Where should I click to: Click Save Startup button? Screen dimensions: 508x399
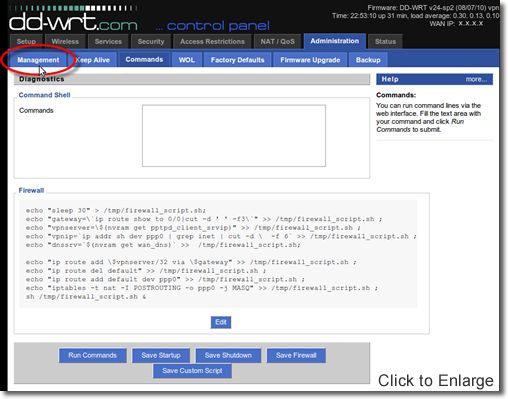coord(161,355)
